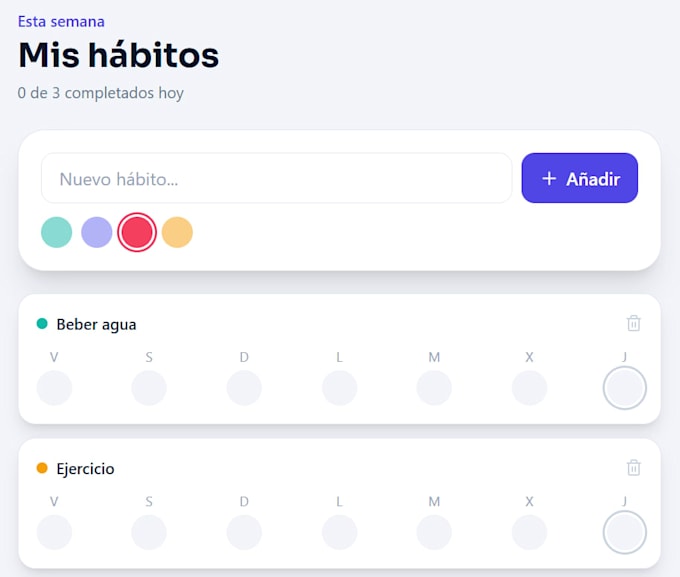Delete the Beber agua habit with trash icon
Viewport: 680px width, 577px height.
633,323
